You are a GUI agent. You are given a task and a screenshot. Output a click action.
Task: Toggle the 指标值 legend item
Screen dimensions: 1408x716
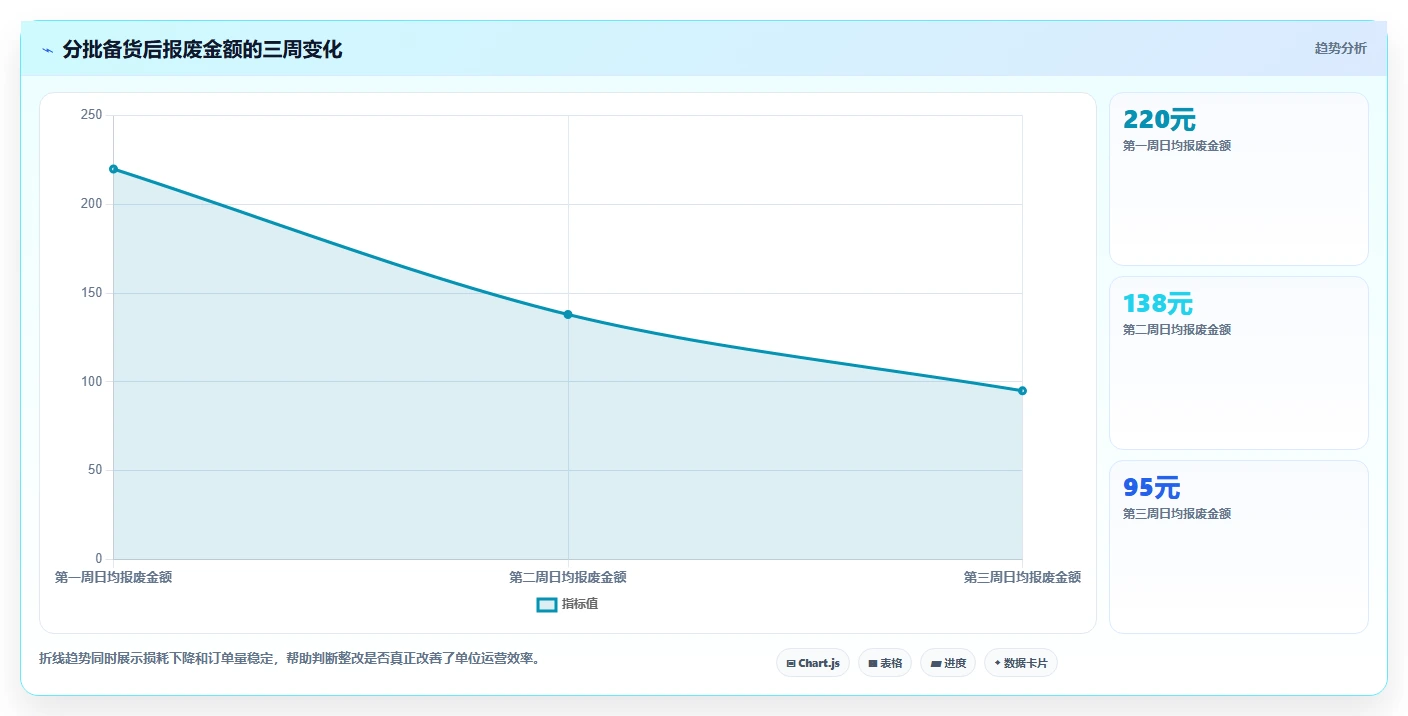tap(567, 604)
